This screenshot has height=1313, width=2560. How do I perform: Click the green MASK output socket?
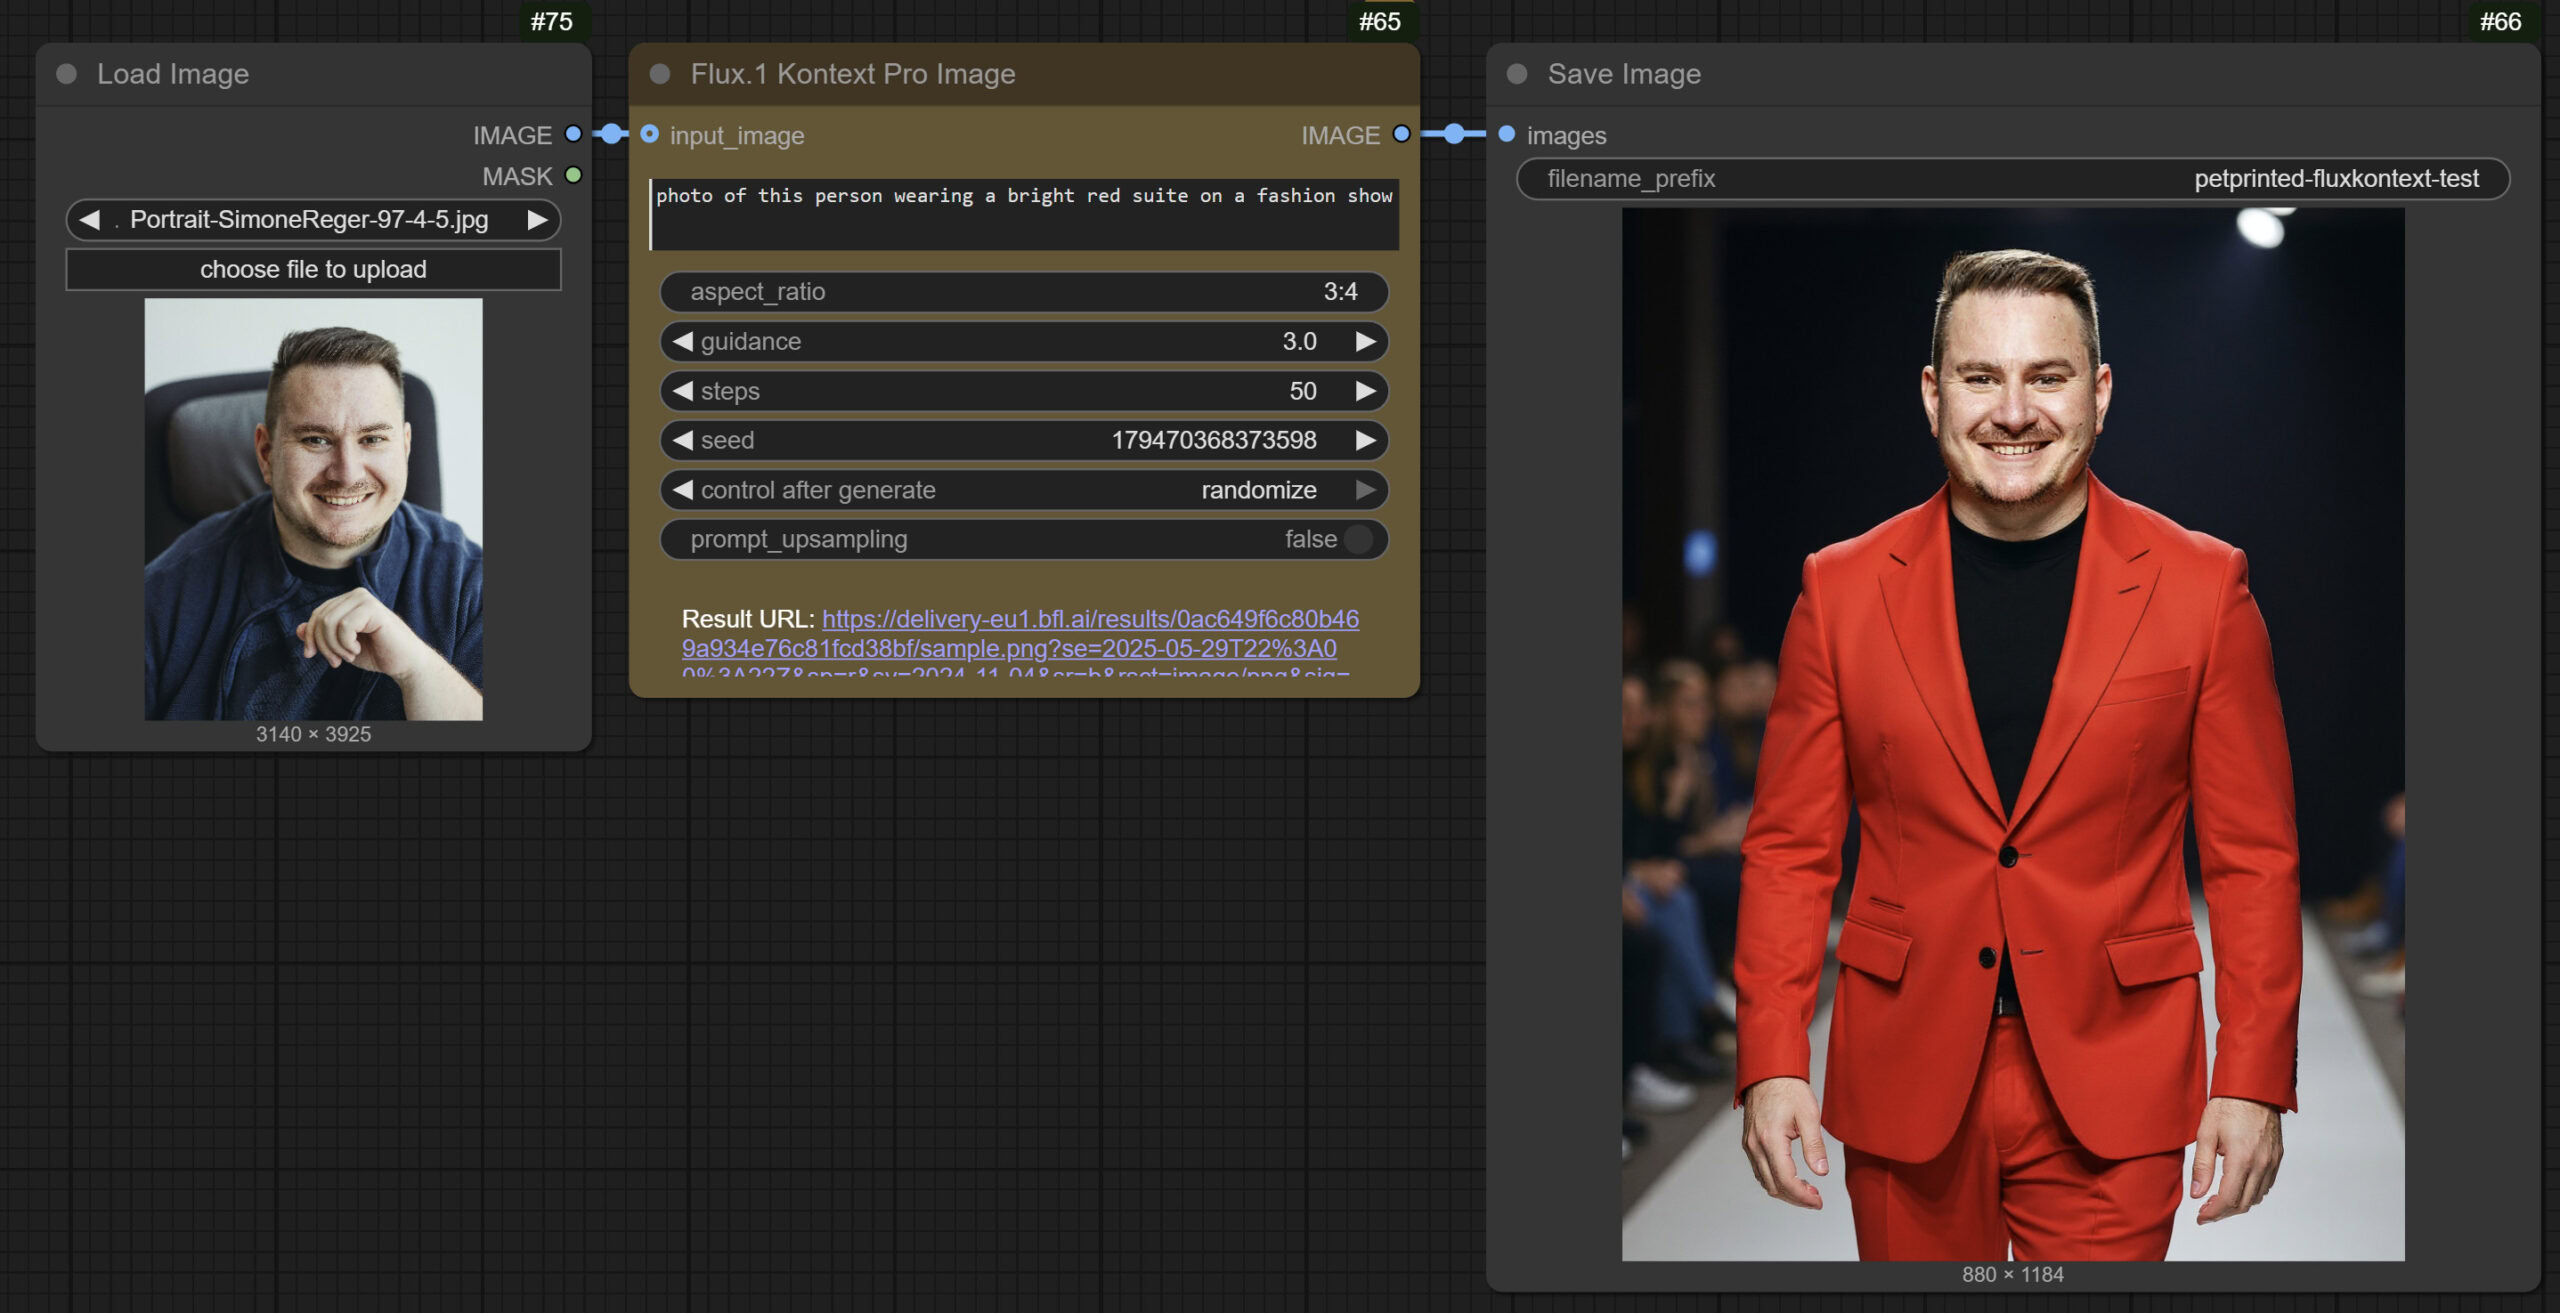click(573, 176)
